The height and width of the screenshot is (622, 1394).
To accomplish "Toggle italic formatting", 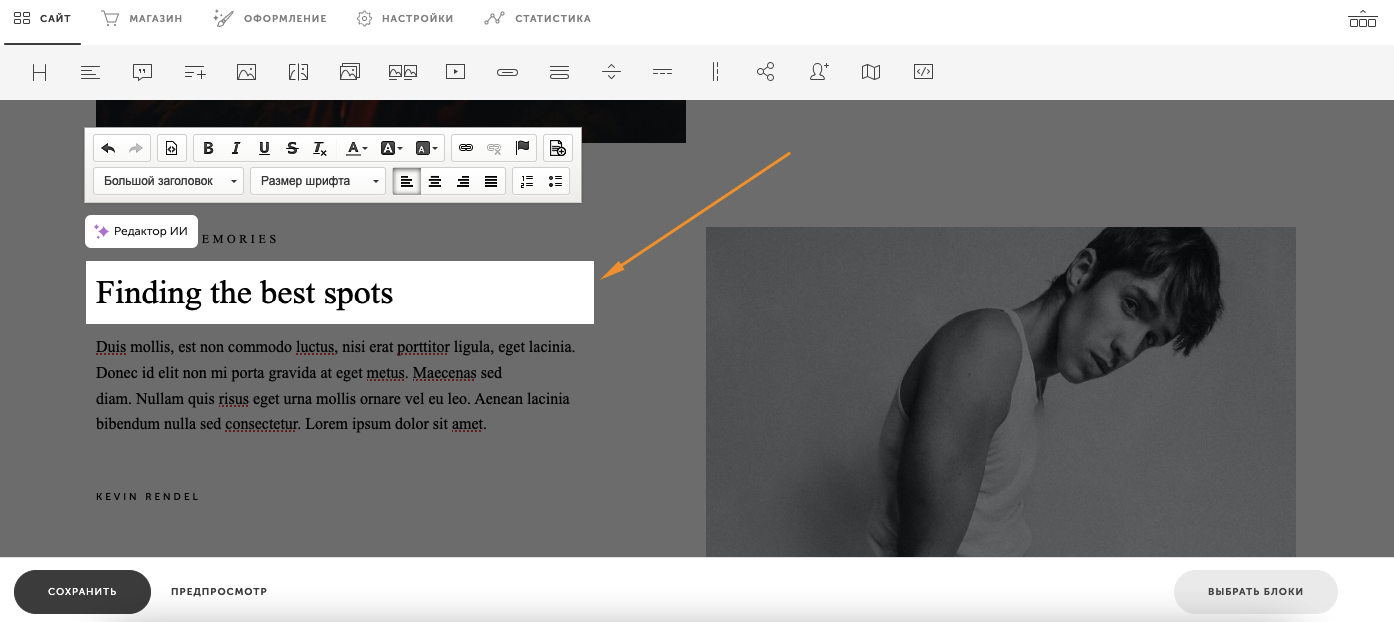I will pyautogui.click(x=236, y=148).
